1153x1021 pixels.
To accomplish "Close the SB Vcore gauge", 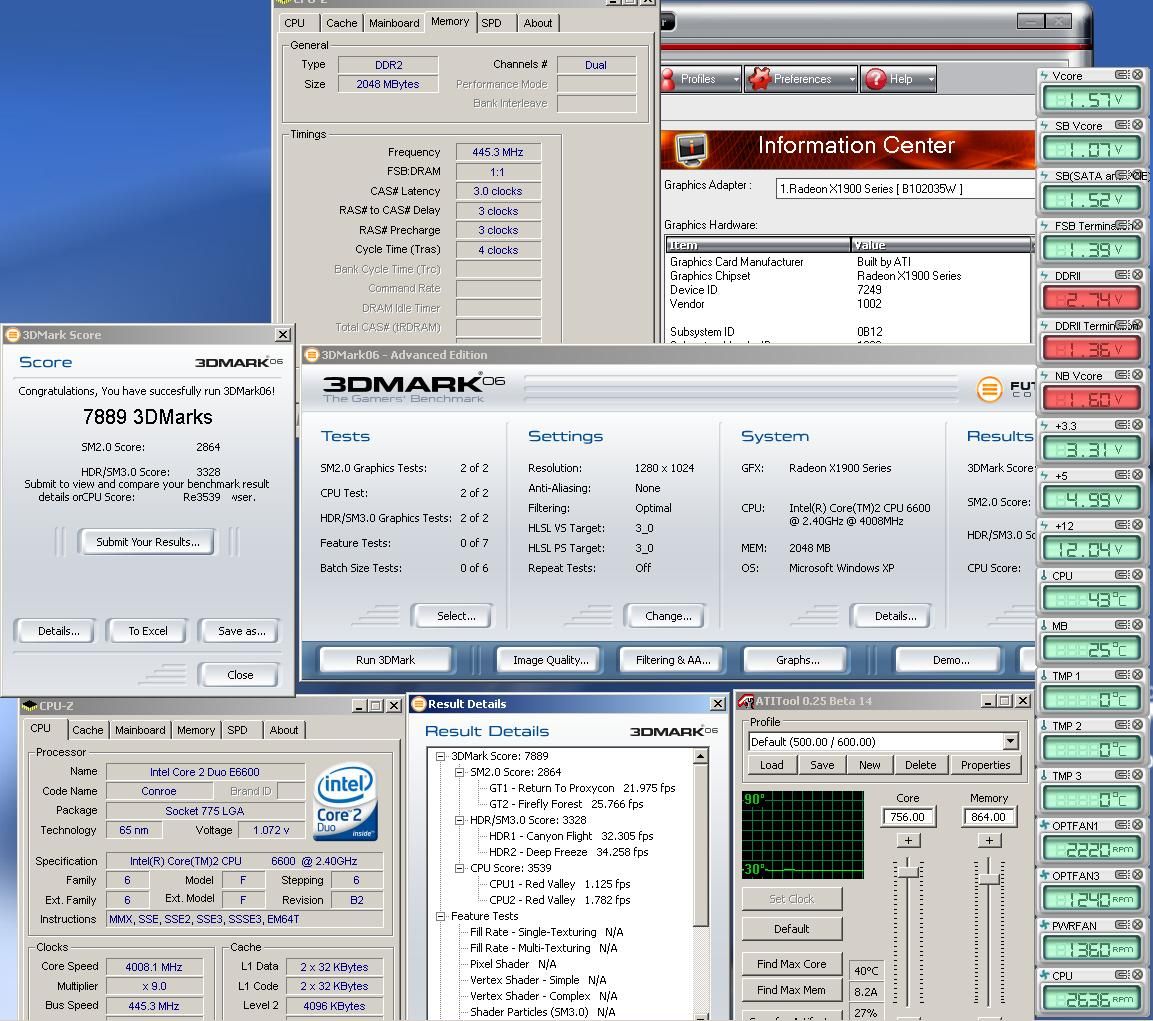I will click(x=1138, y=125).
